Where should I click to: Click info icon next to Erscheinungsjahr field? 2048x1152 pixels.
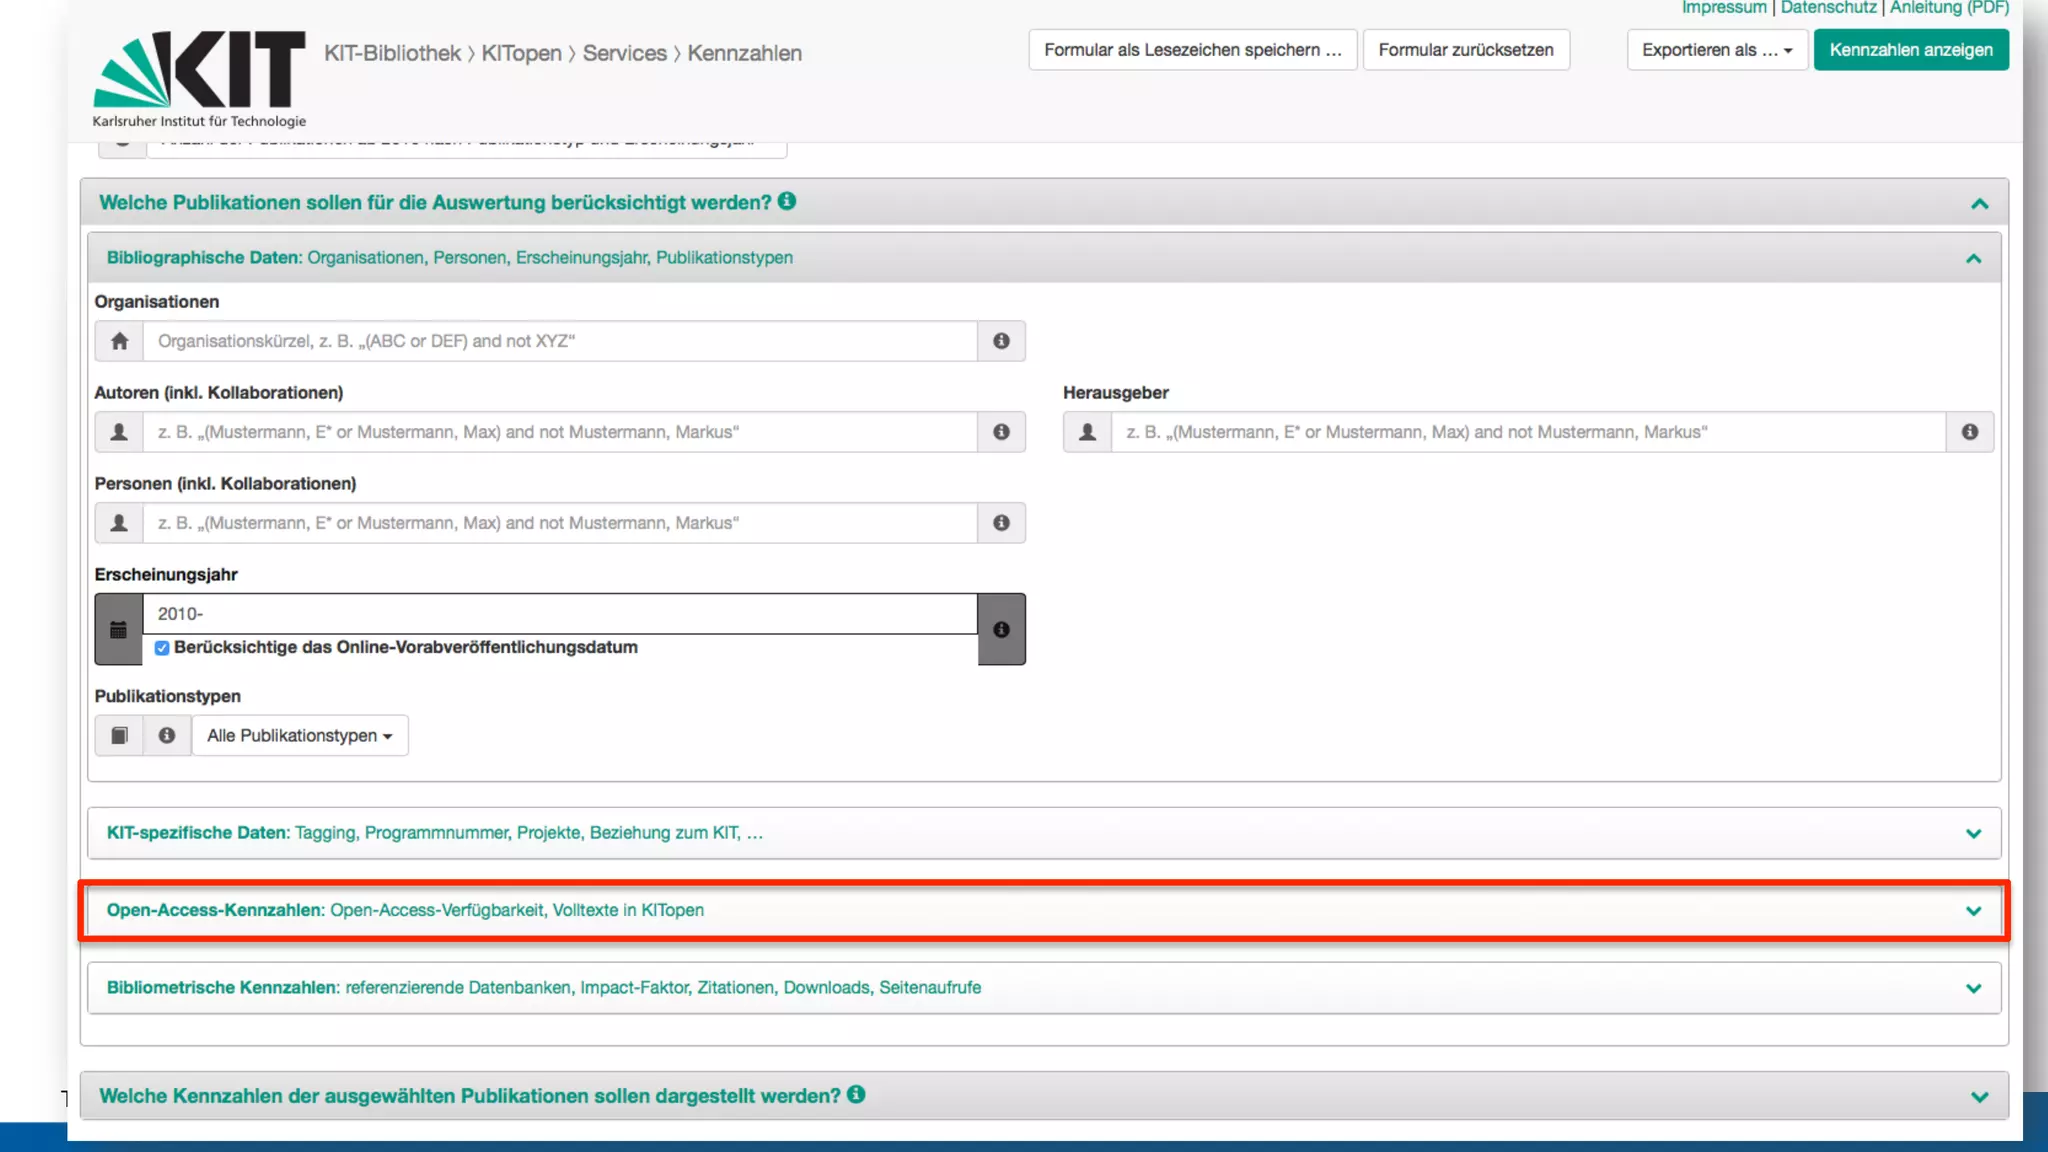click(1001, 629)
